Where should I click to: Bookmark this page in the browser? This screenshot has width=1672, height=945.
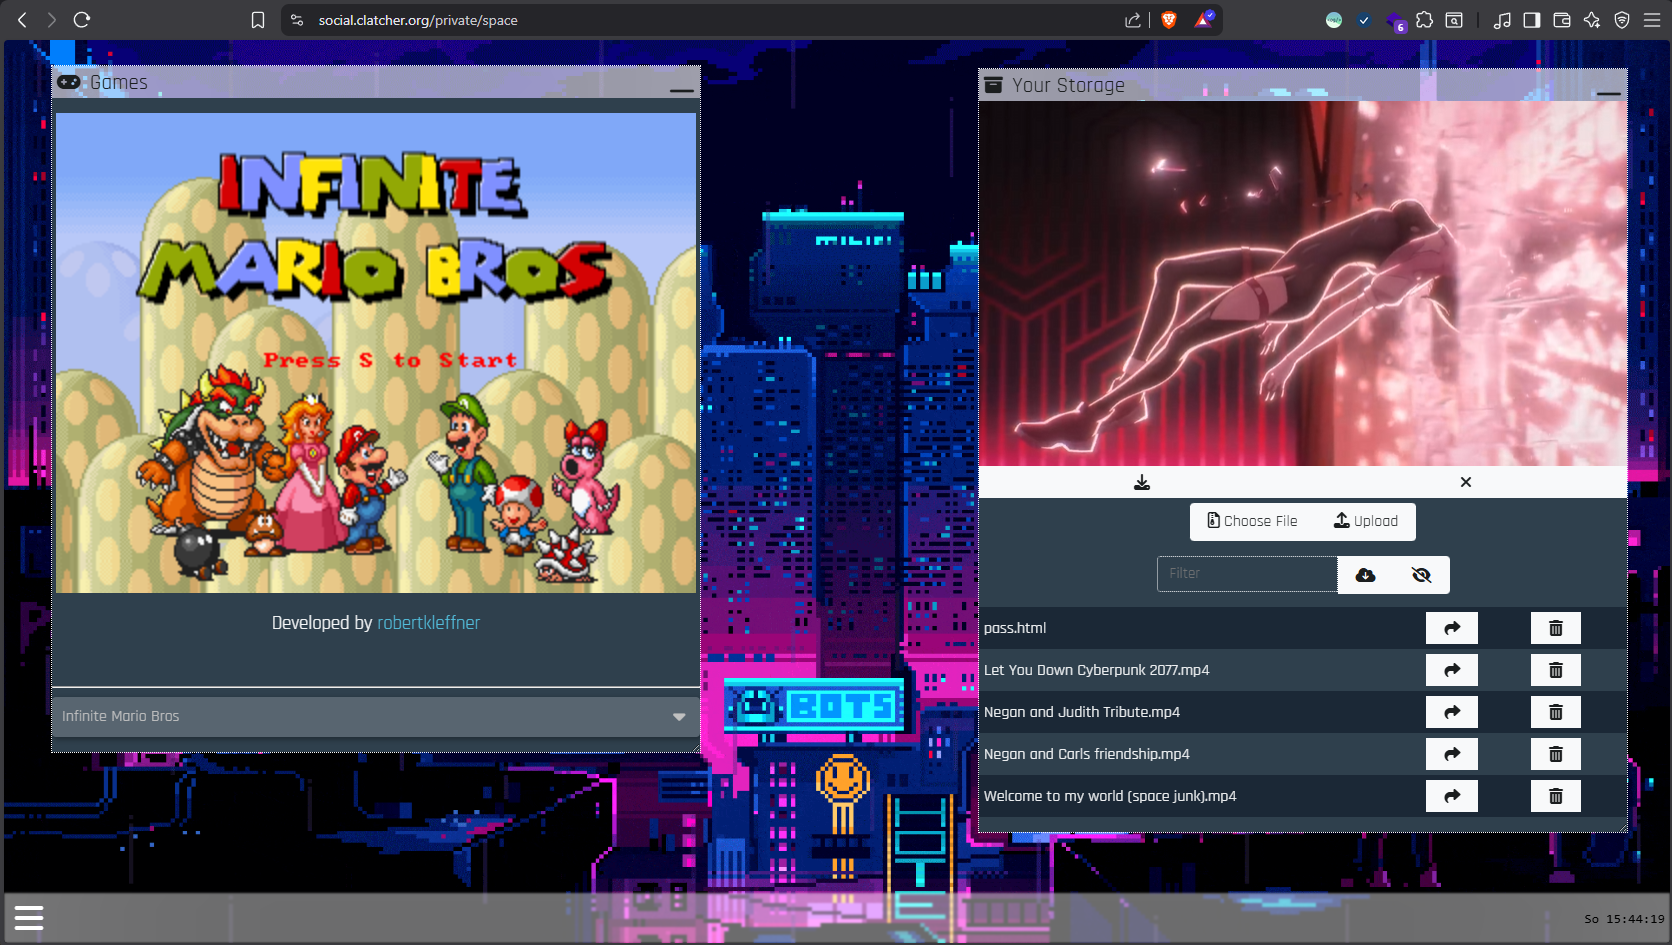point(258,20)
